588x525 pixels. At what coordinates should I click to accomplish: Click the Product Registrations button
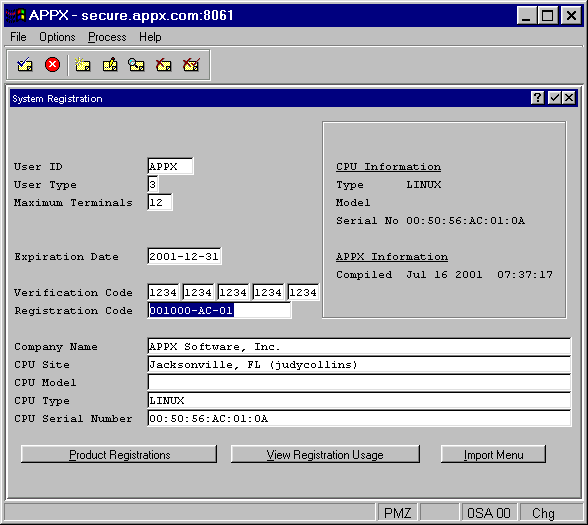[x=119, y=454]
